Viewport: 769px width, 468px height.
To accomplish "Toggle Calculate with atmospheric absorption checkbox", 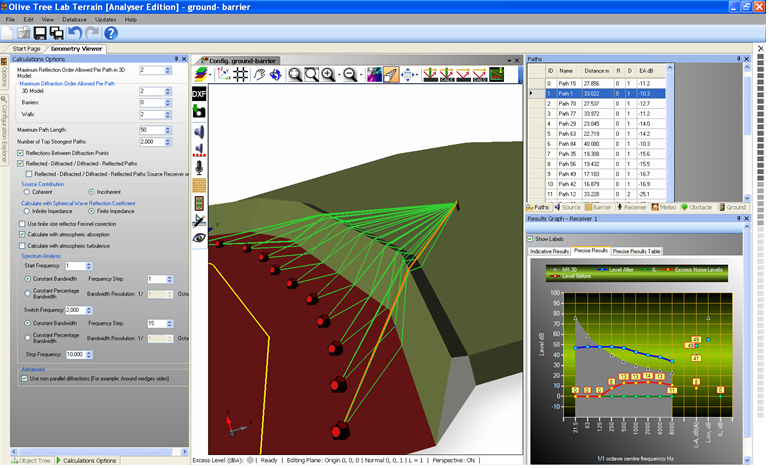I will coord(22,234).
